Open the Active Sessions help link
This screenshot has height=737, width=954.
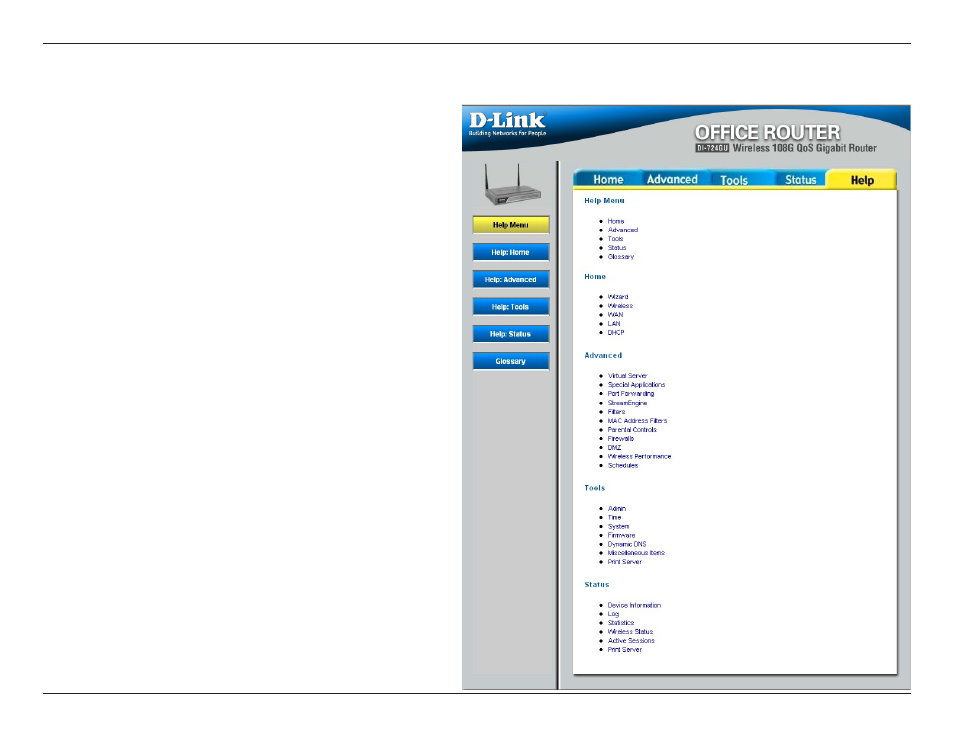click(x=631, y=641)
